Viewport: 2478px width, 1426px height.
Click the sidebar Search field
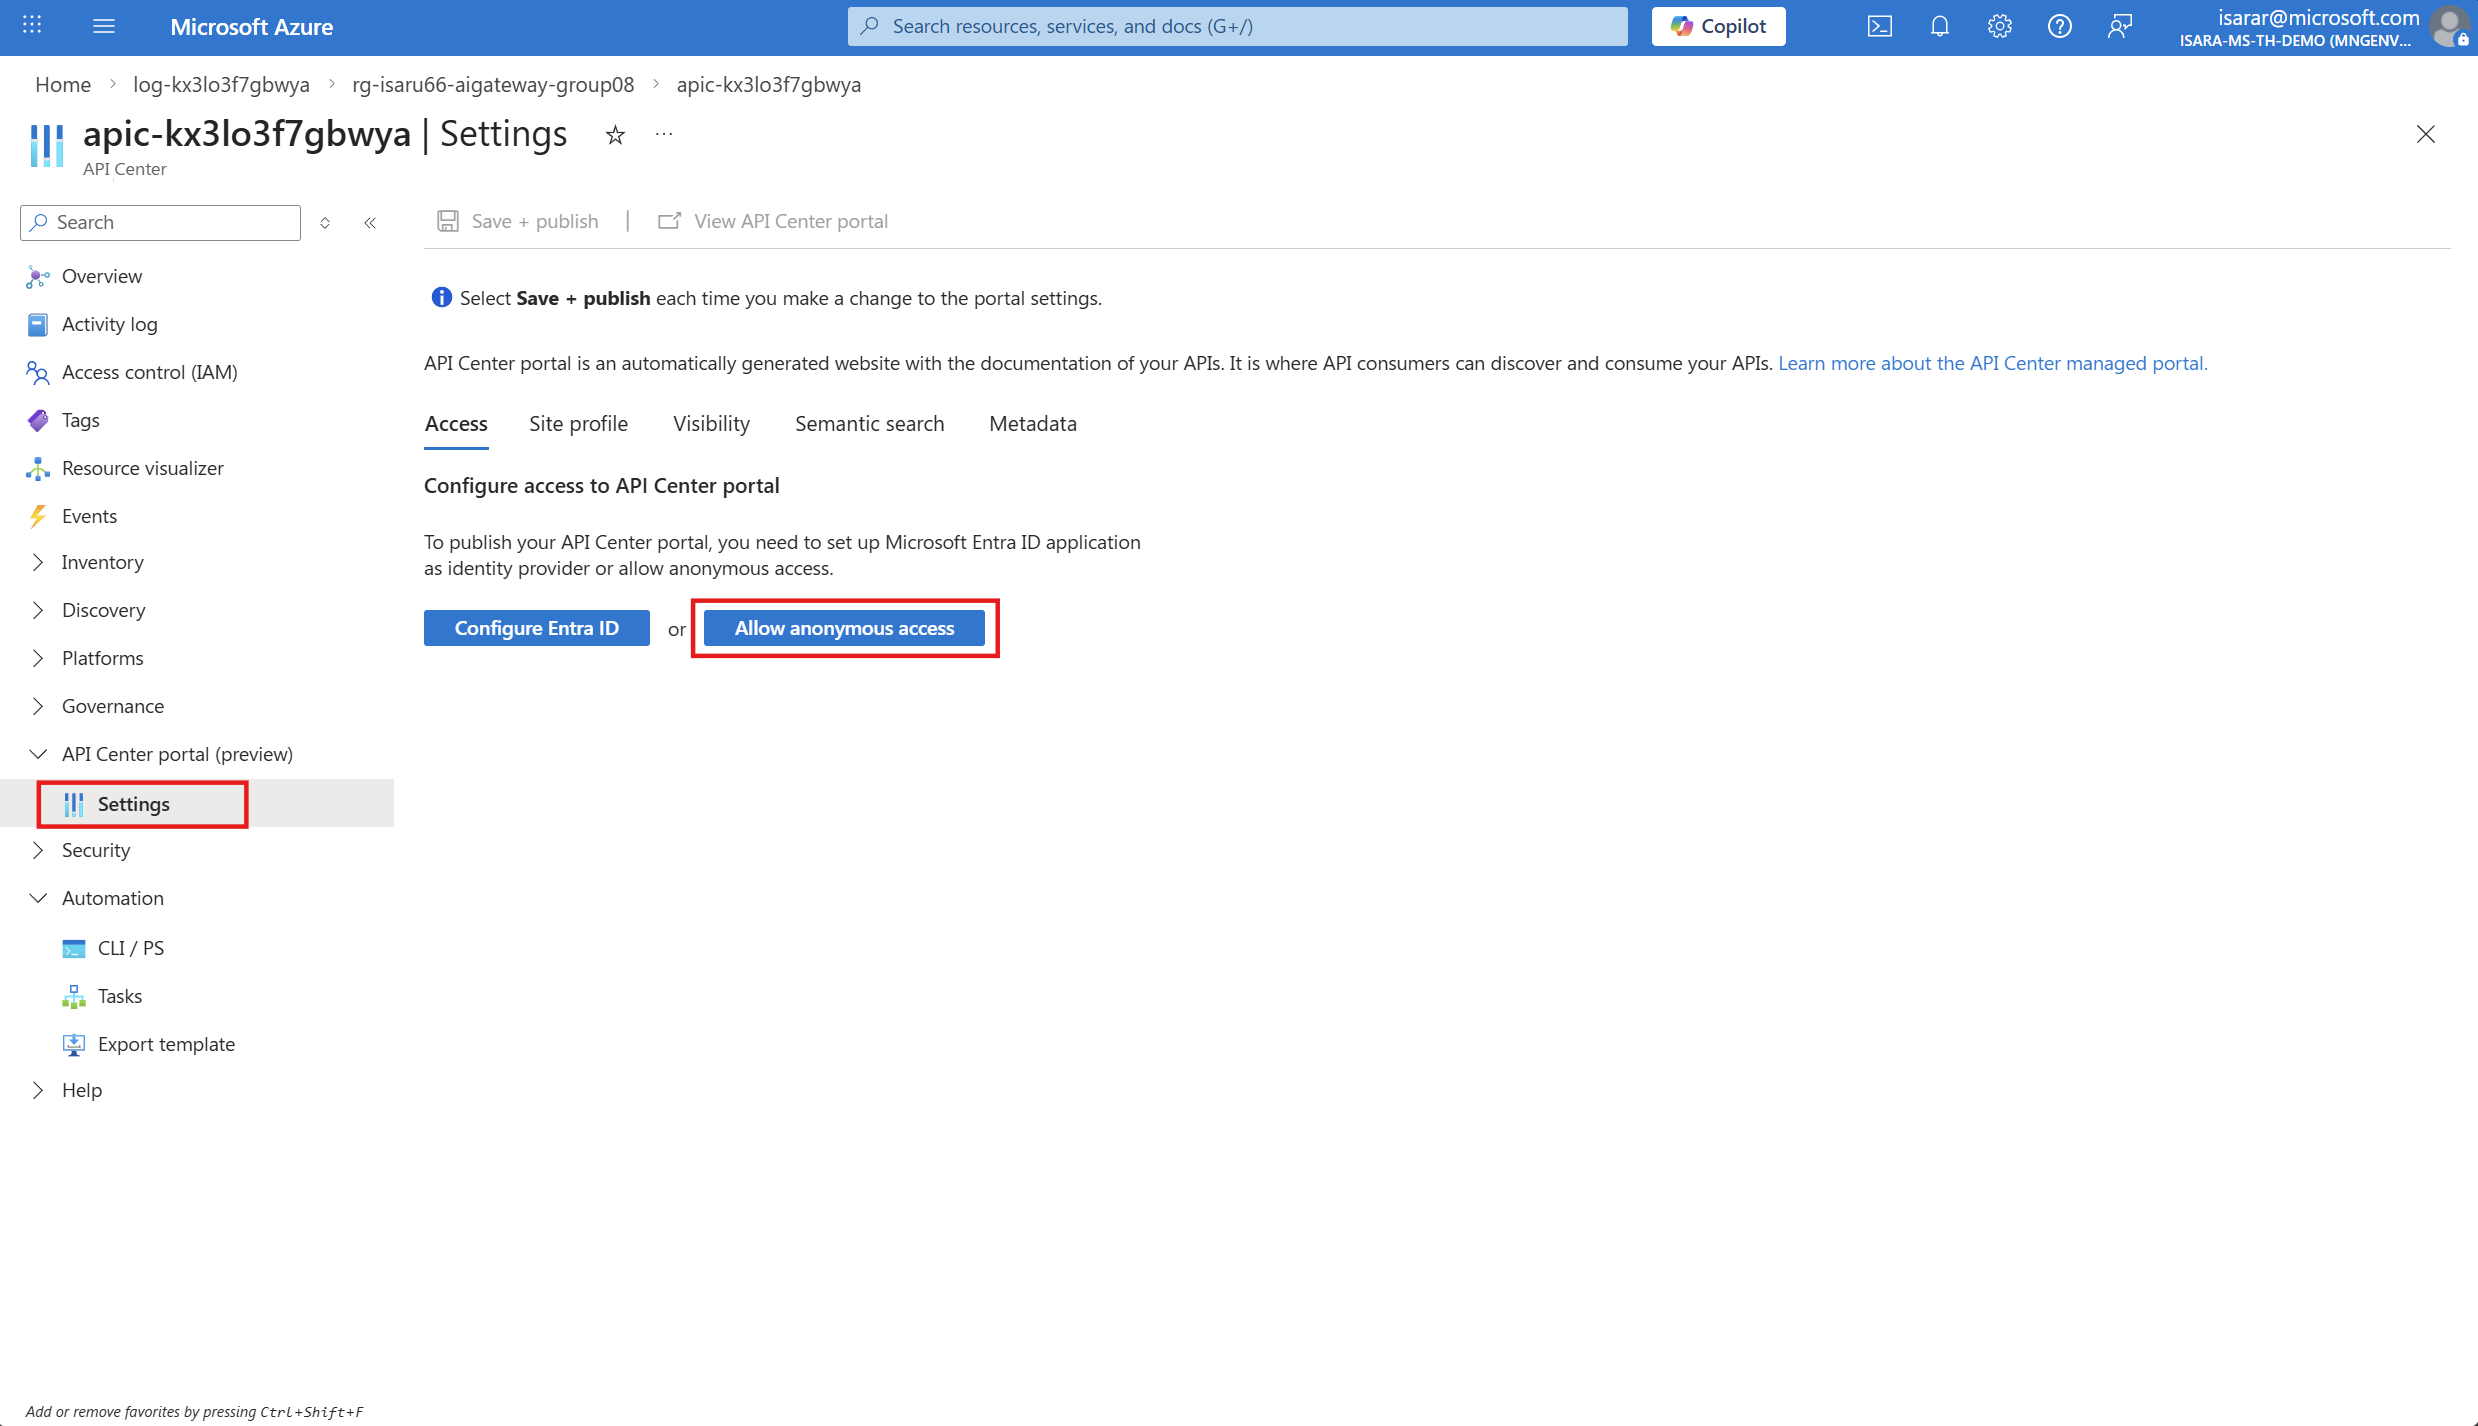[x=160, y=223]
